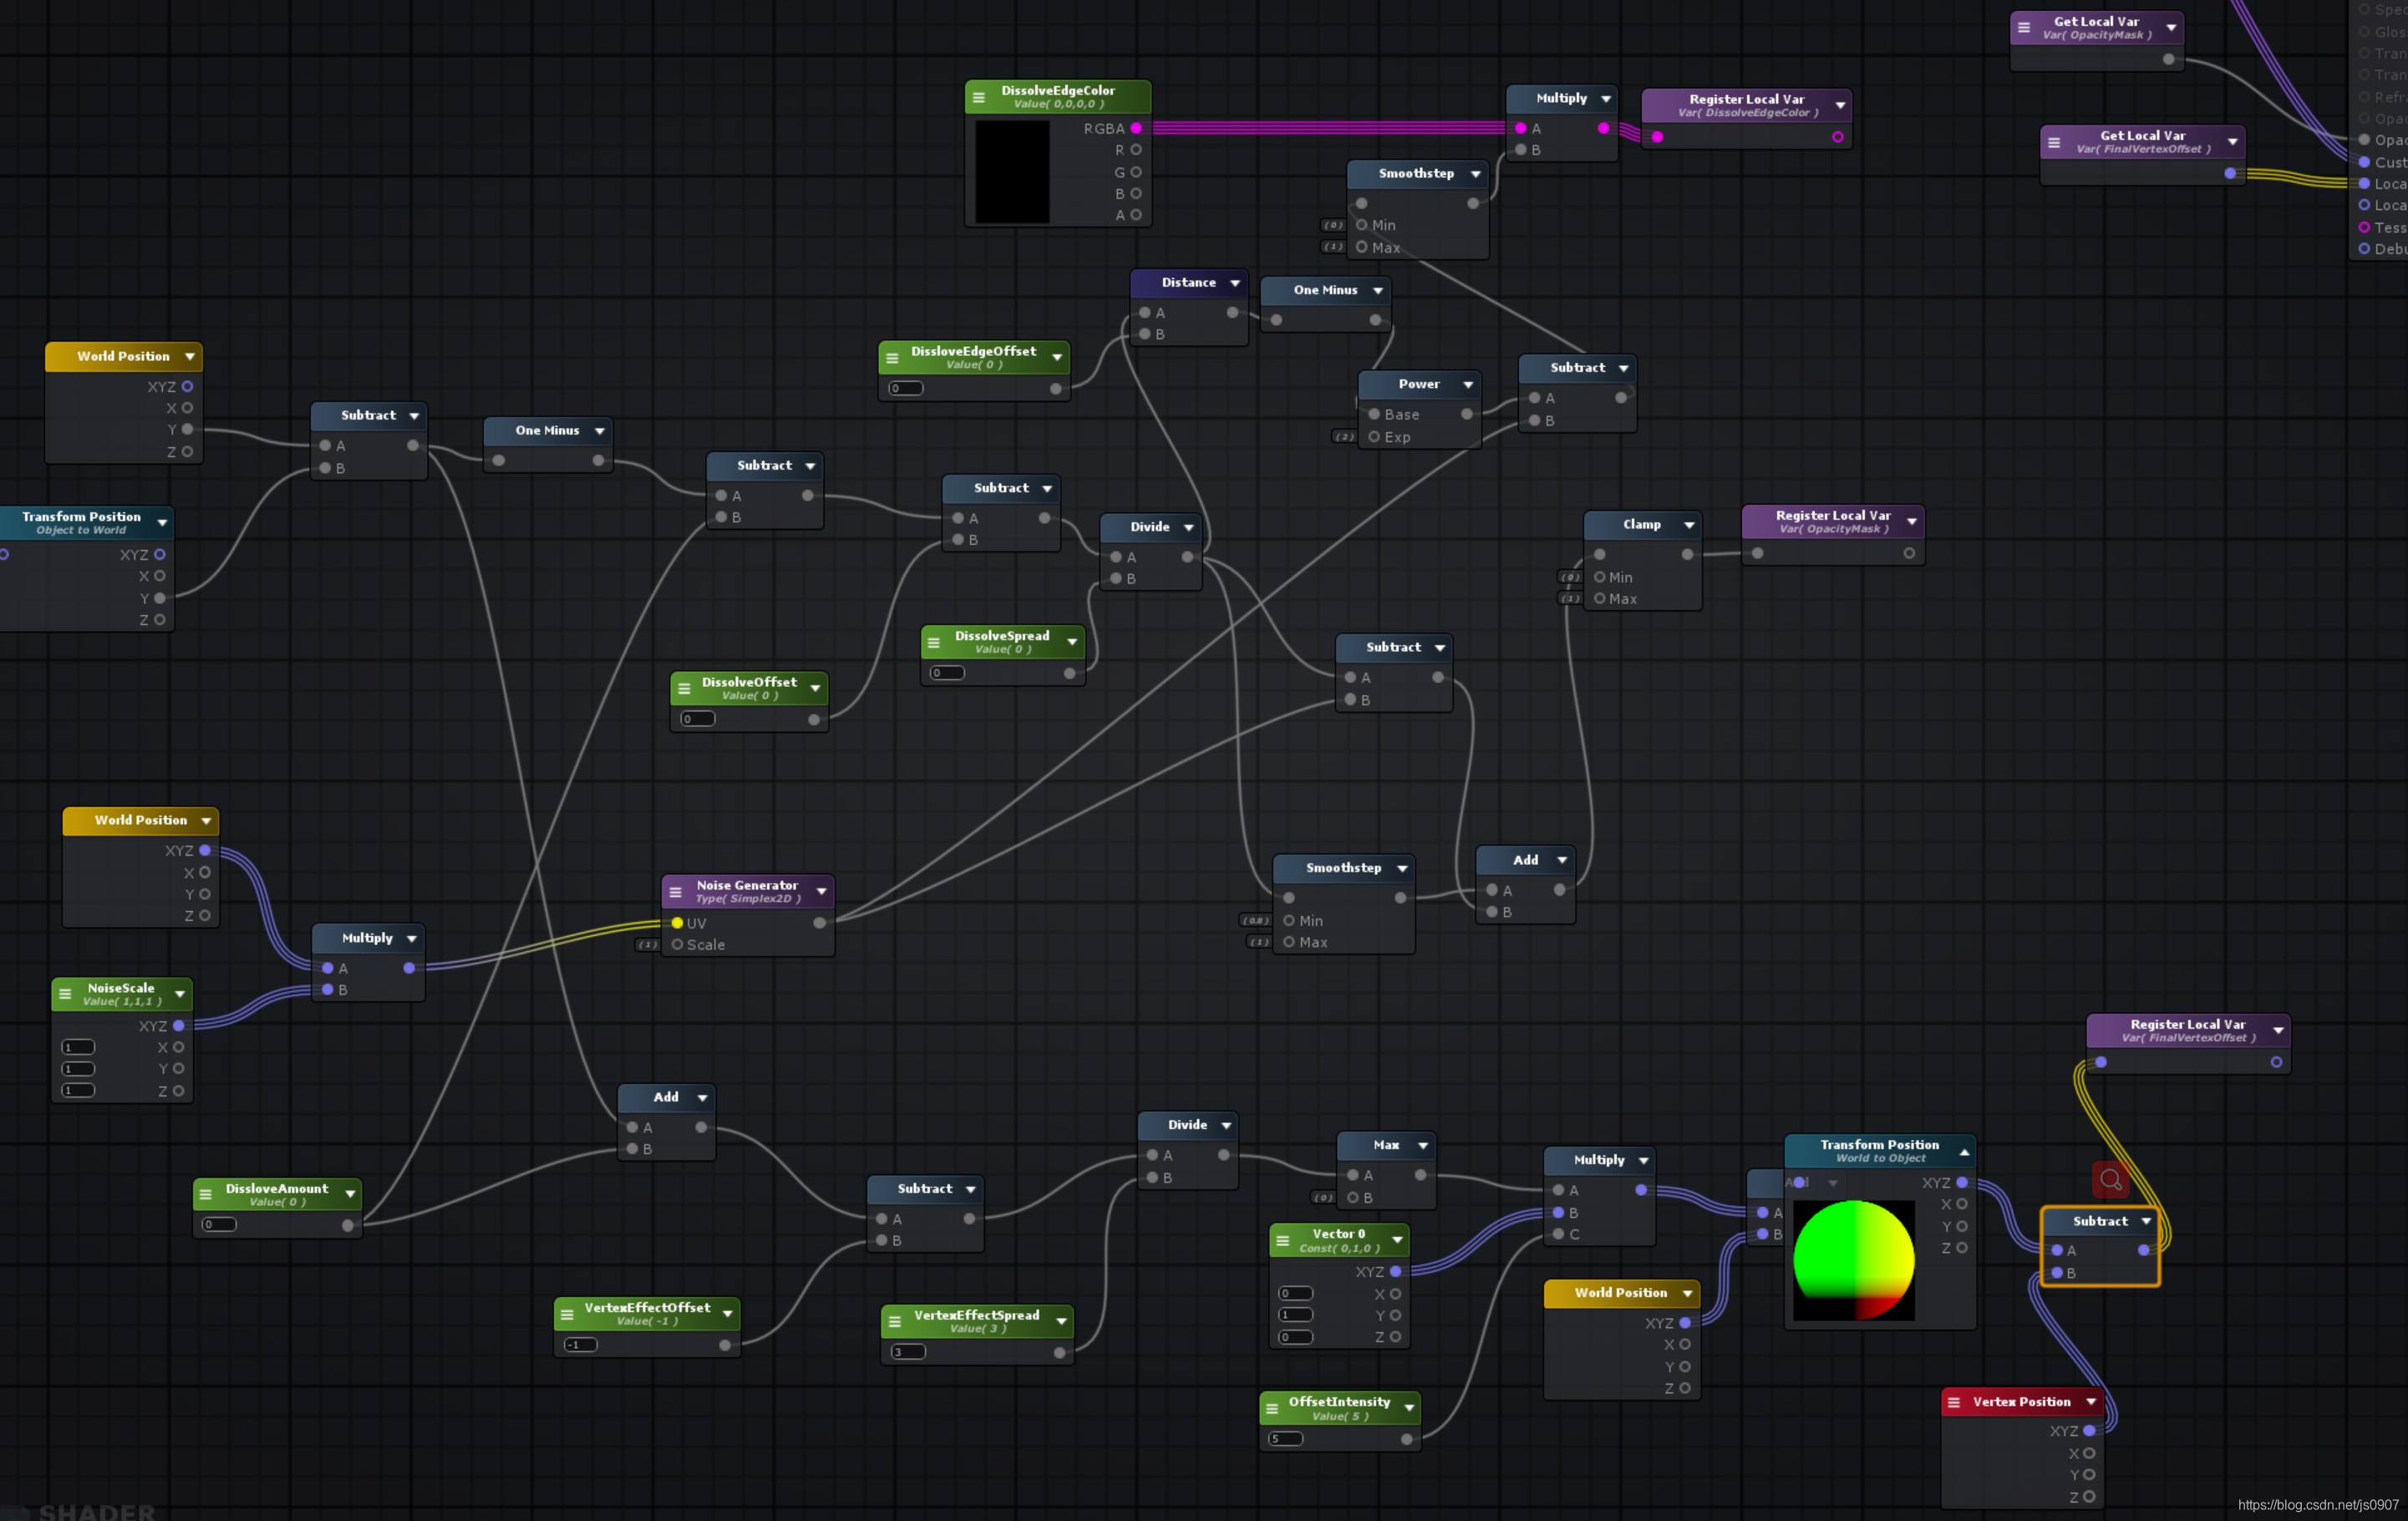Click the OffsetIntensity value field showing 5
Image resolution: width=2408 pixels, height=1521 pixels.
[x=1286, y=1439]
